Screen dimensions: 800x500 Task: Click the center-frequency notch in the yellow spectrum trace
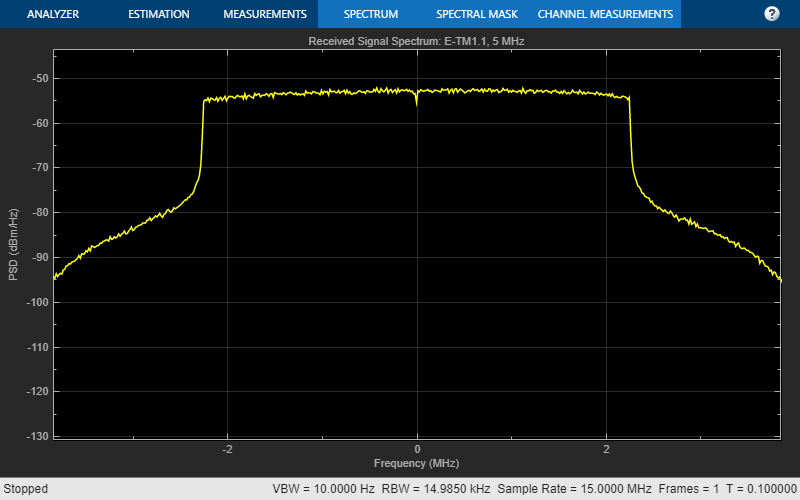pyautogui.click(x=416, y=99)
